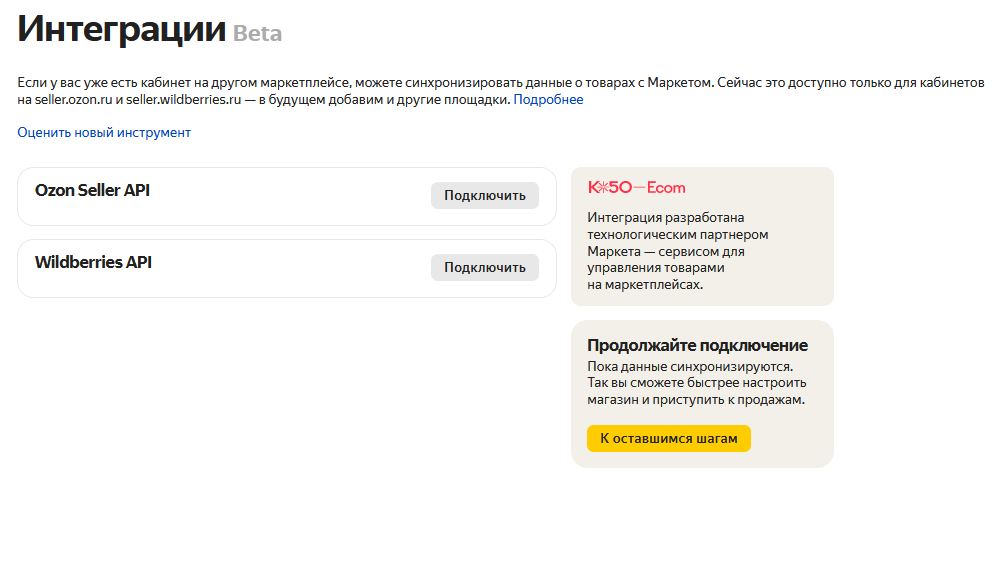992x579 pixels.
Task: Select the Wildberries API title
Action: 93,263
